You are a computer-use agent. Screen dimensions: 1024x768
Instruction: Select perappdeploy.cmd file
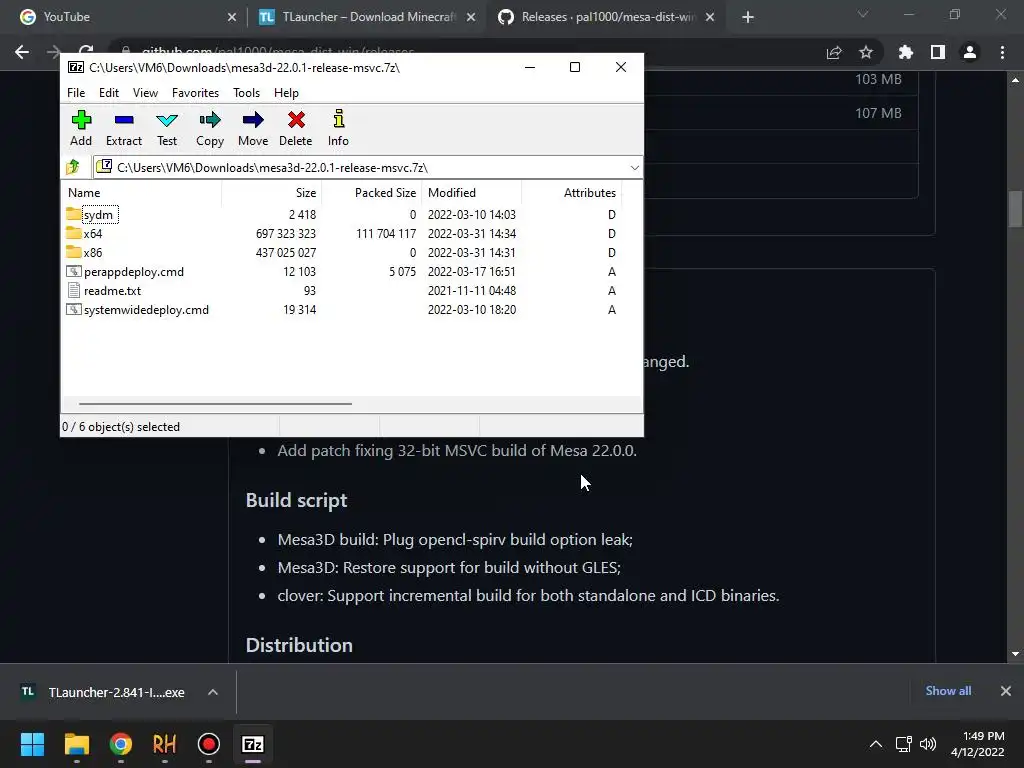coord(125,272)
